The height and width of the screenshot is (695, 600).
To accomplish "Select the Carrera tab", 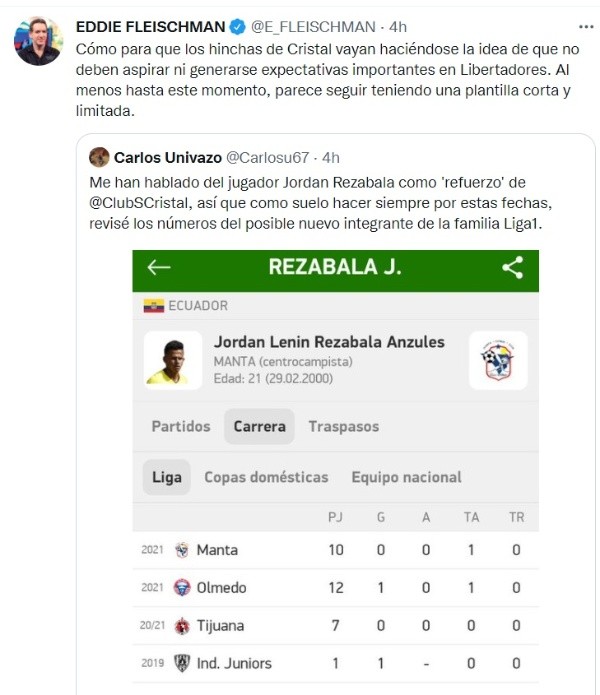I will point(259,426).
